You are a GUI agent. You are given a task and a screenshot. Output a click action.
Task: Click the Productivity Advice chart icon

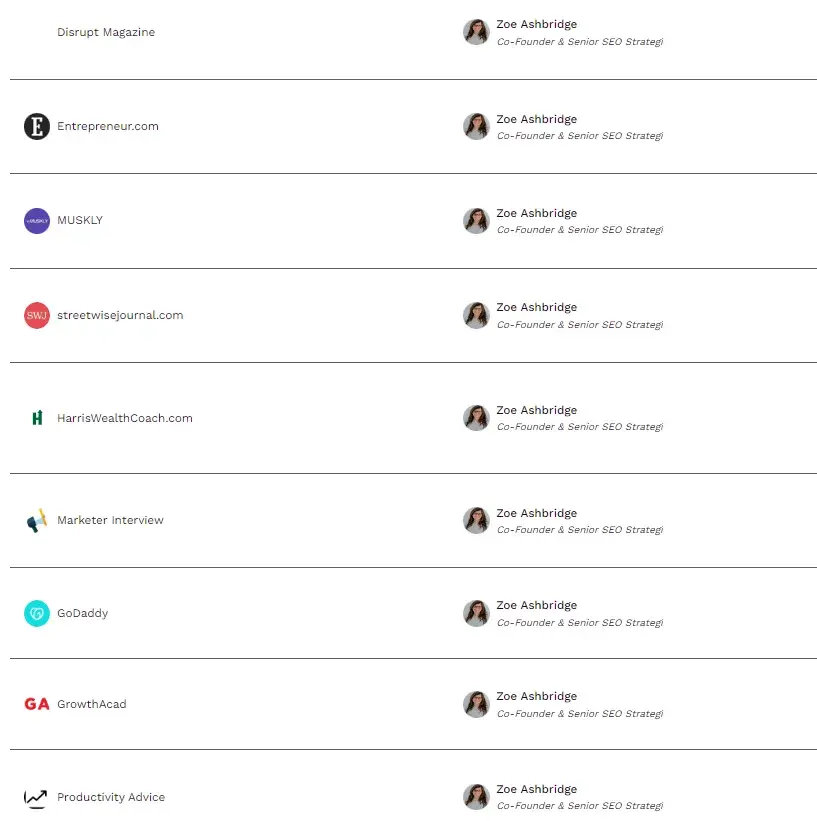point(37,798)
